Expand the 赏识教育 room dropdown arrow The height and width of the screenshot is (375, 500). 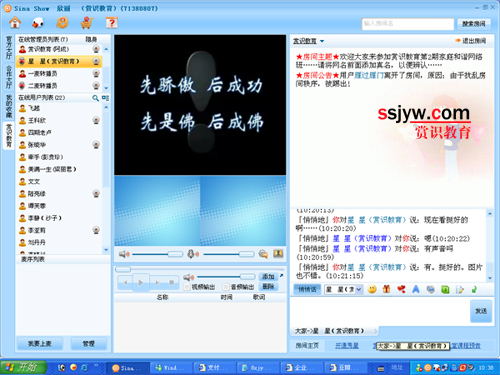point(322,41)
